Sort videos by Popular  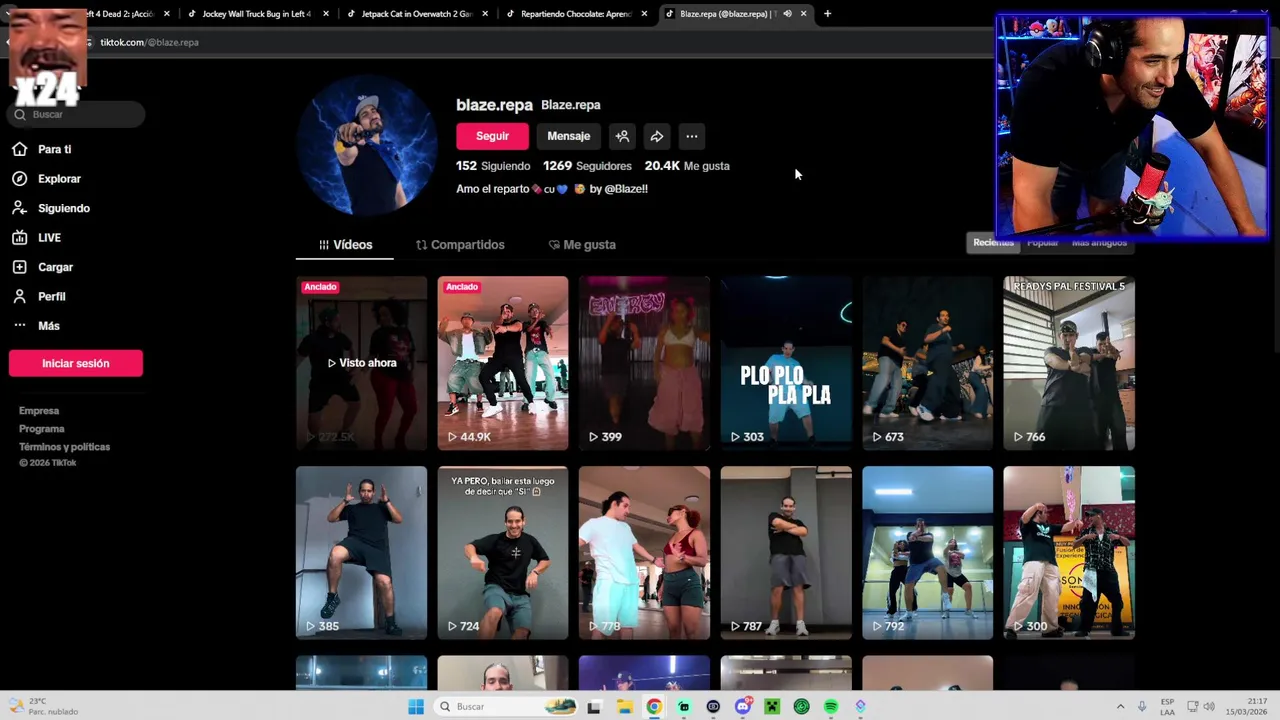pyautogui.click(x=1042, y=243)
